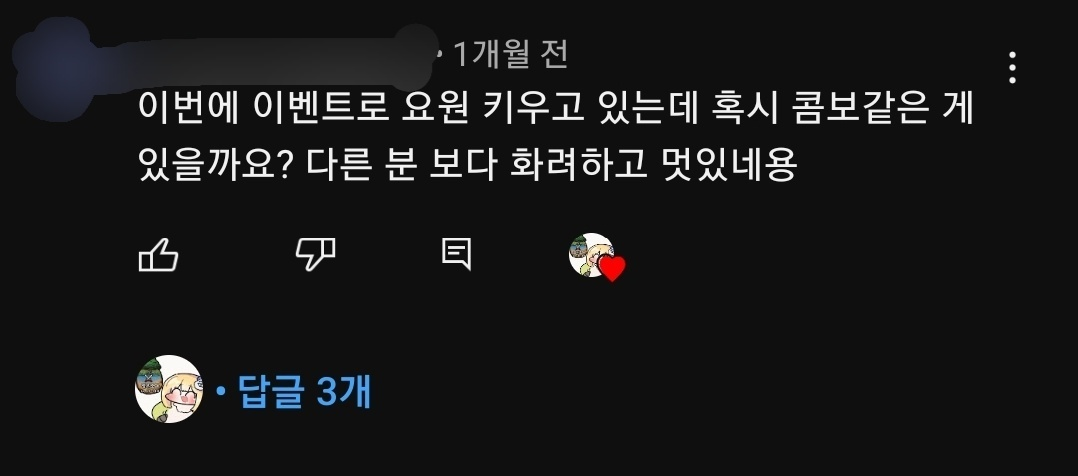This screenshot has height=476, width=1078.
Task: Select the comment line starting with 있을까요?
Action: (468, 164)
